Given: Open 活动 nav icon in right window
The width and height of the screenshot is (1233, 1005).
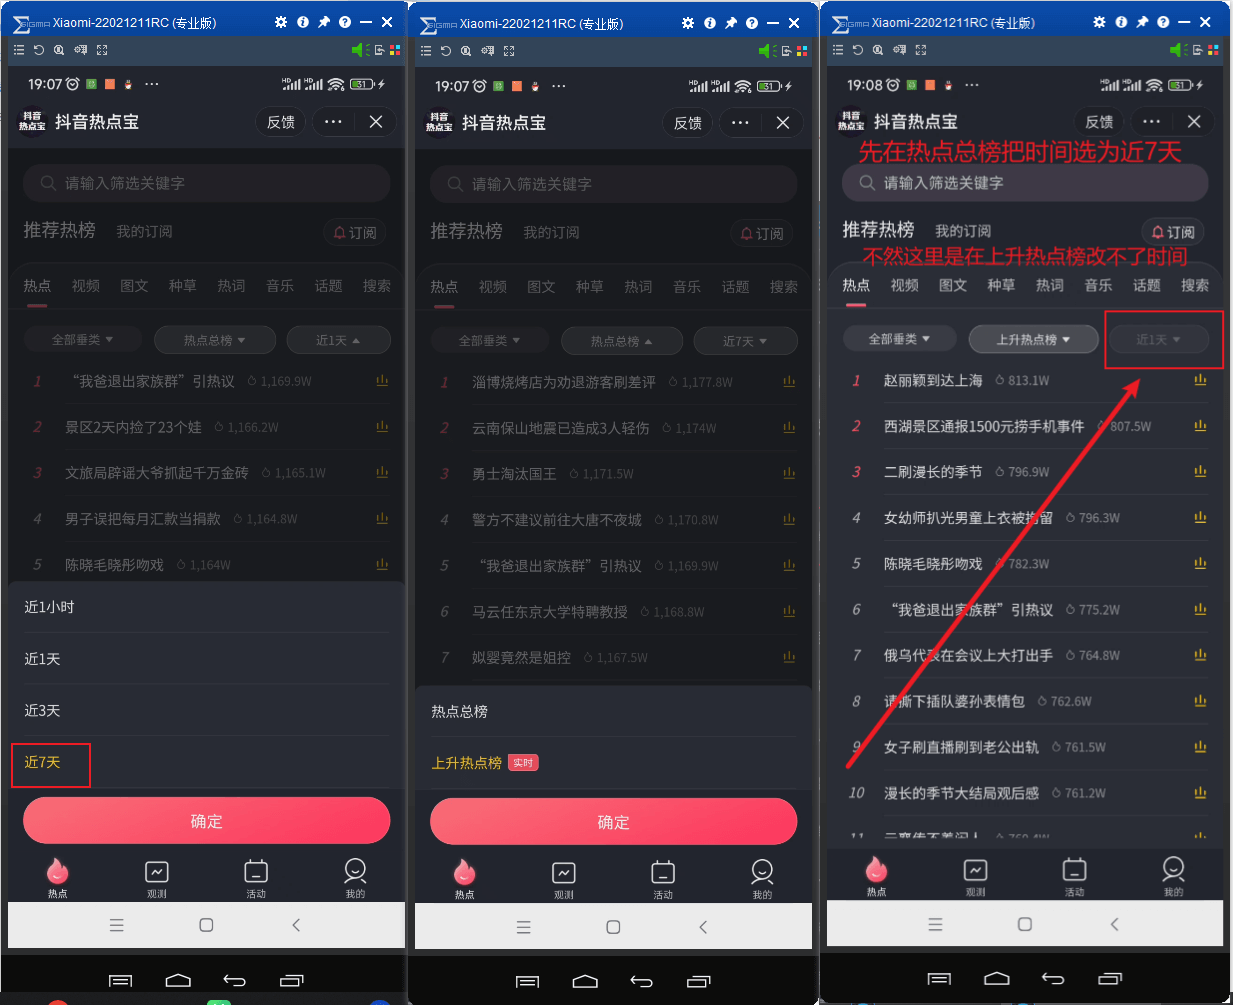Looking at the screenshot, I should (1074, 877).
